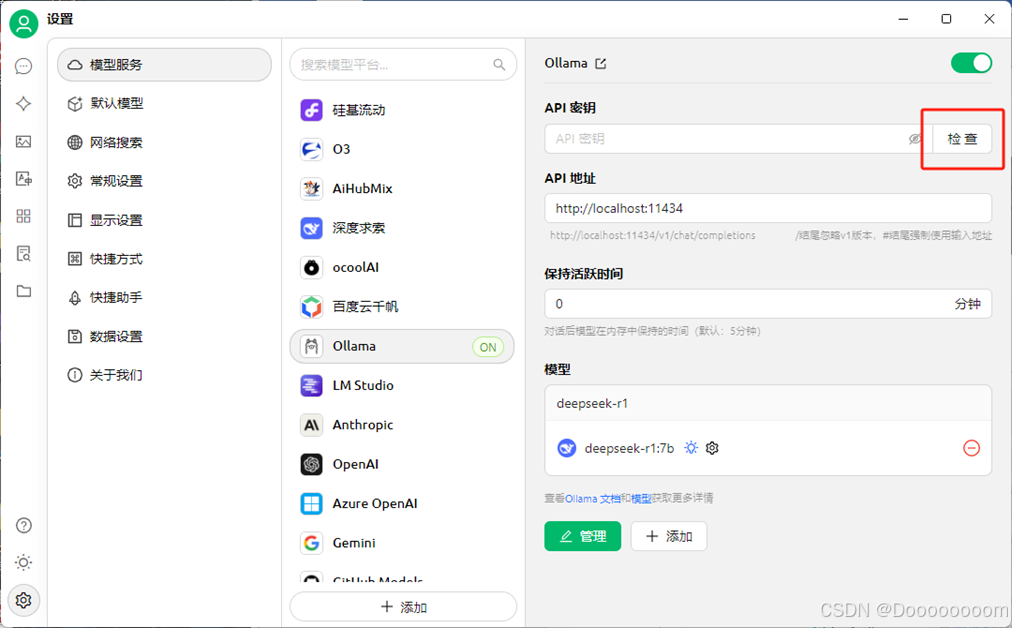Open 默认模型 settings section
Screen dimensions: 1012x628
tap(165, 103)
